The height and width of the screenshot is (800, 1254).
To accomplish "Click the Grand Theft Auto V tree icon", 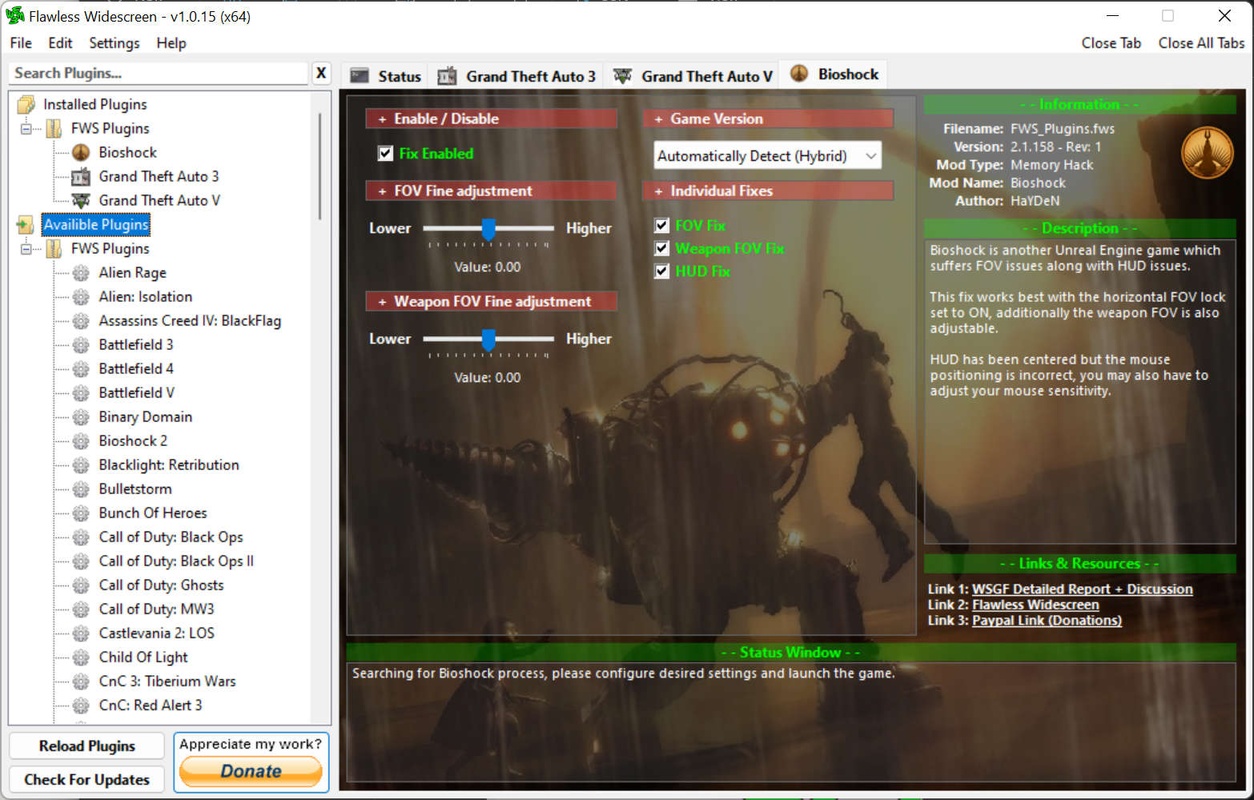I will coord(81,200).
